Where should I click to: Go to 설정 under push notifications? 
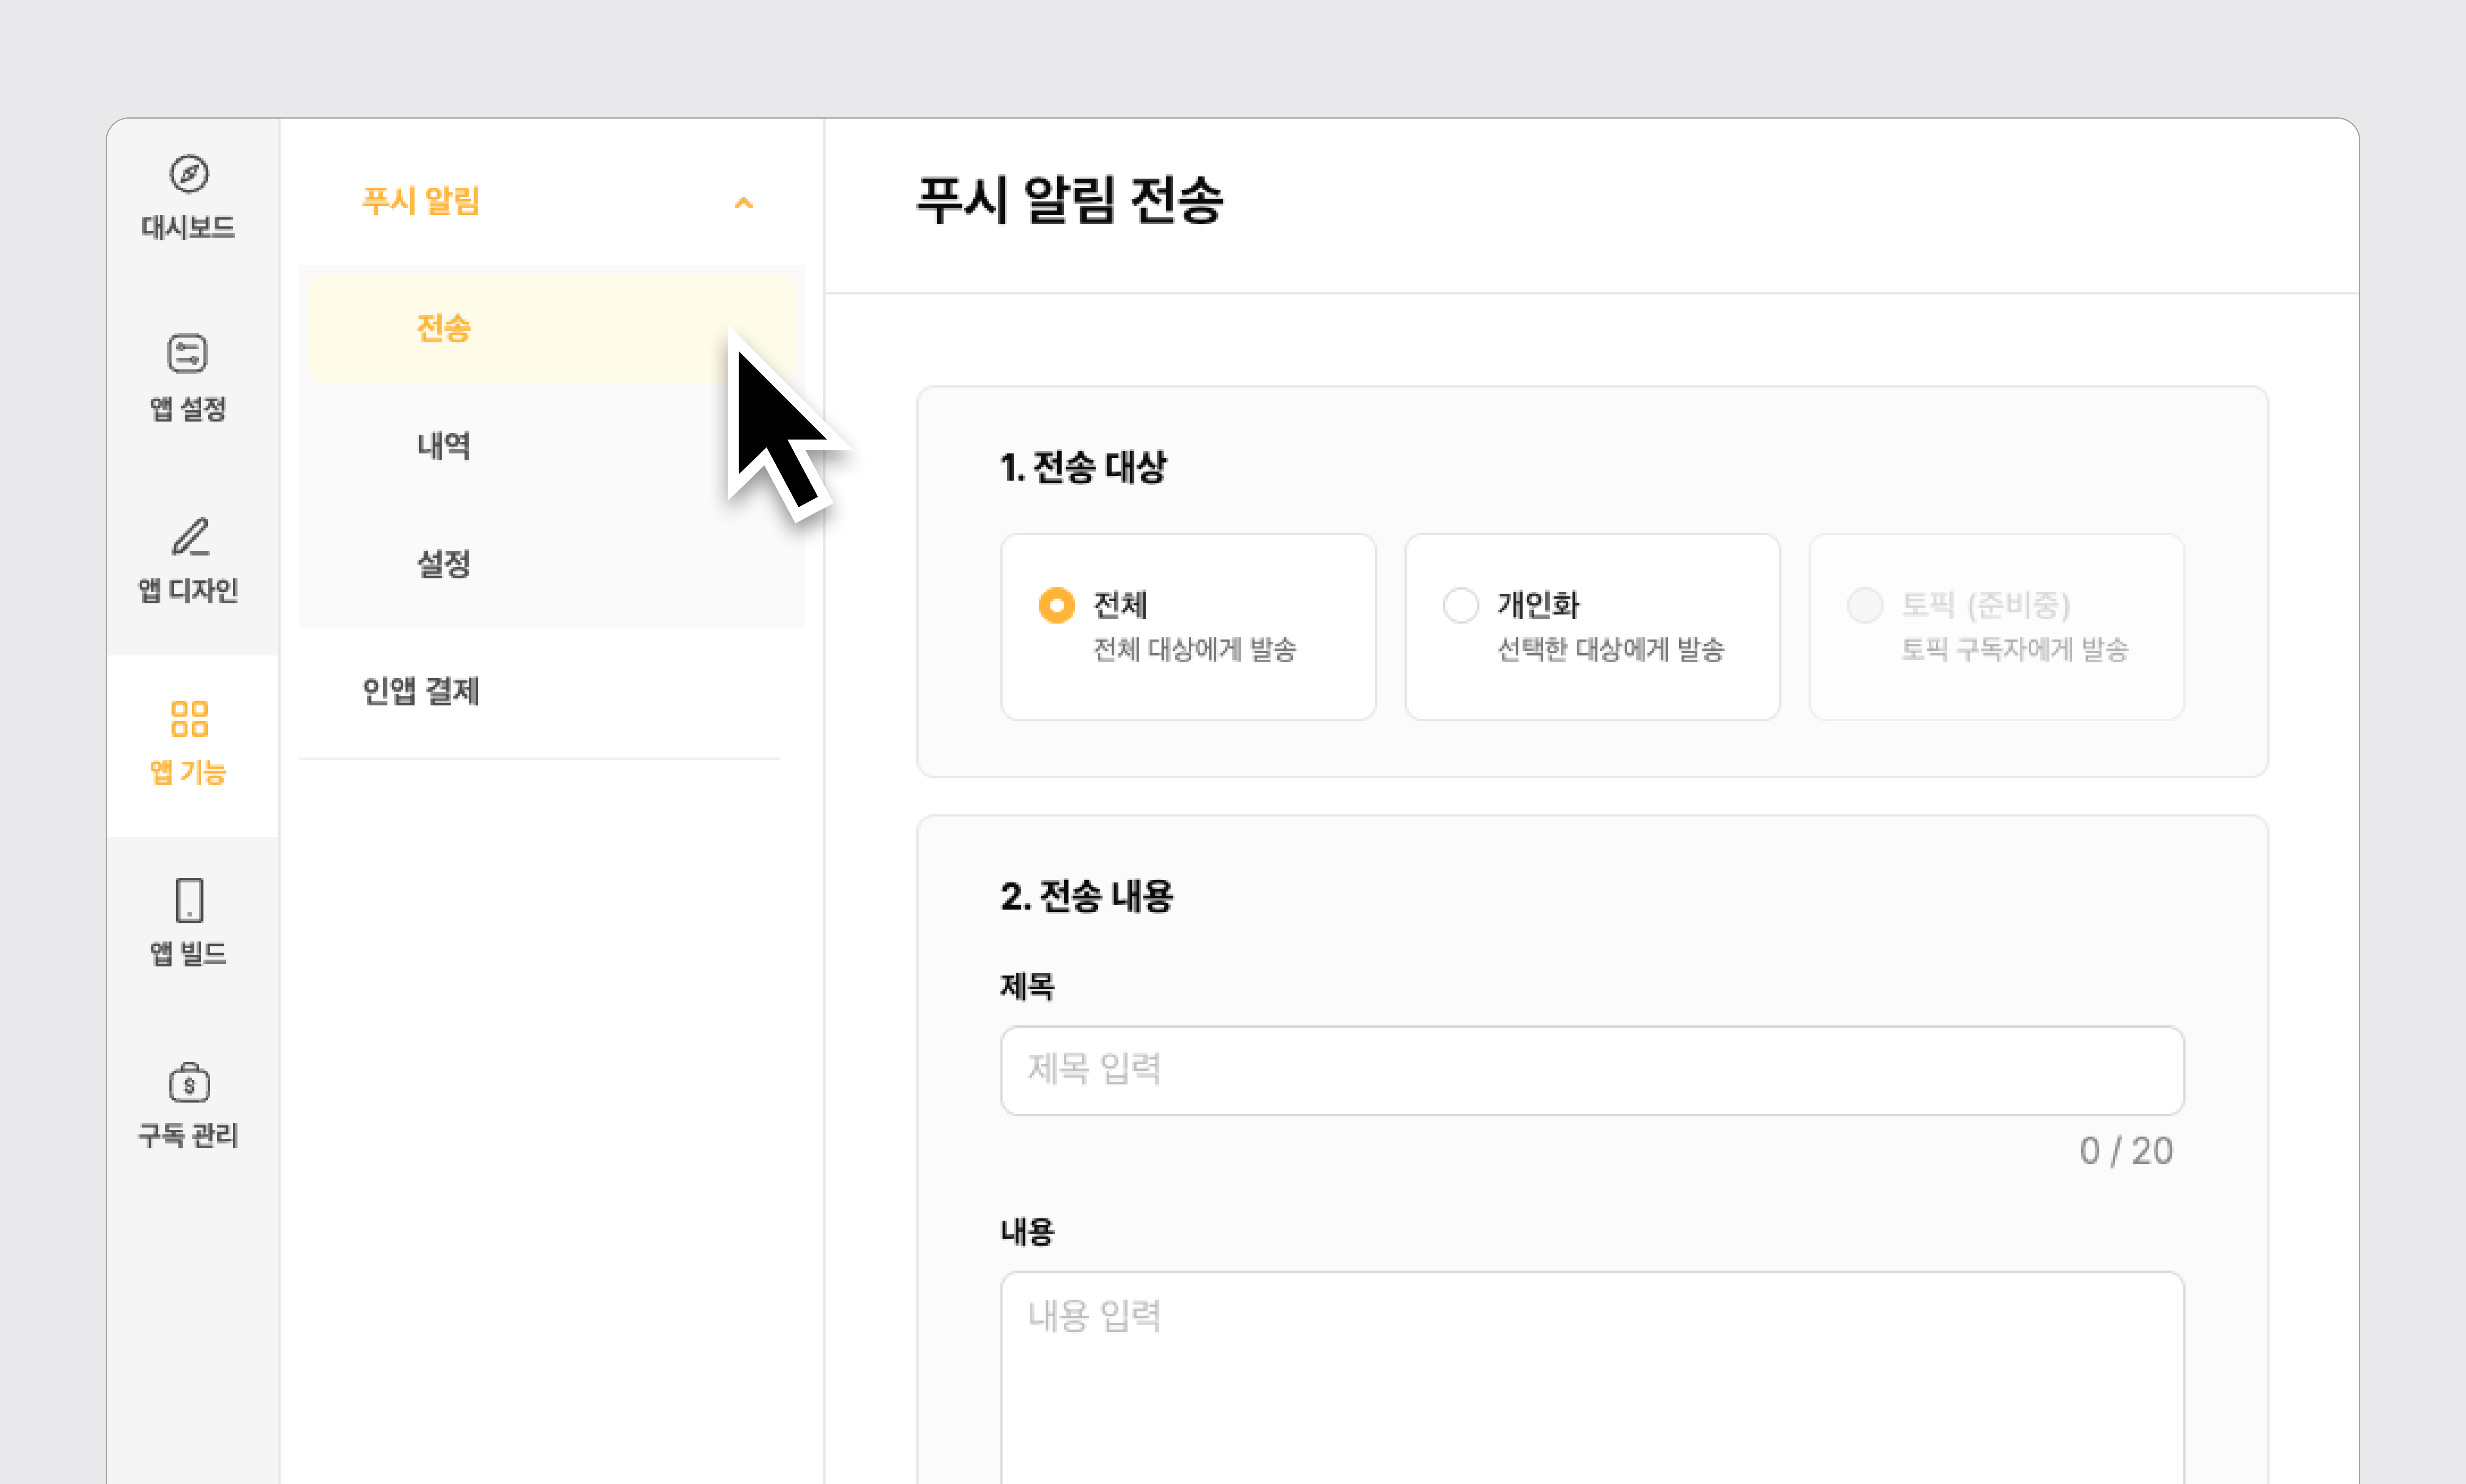pyautogui.click(x=443, y=564)
